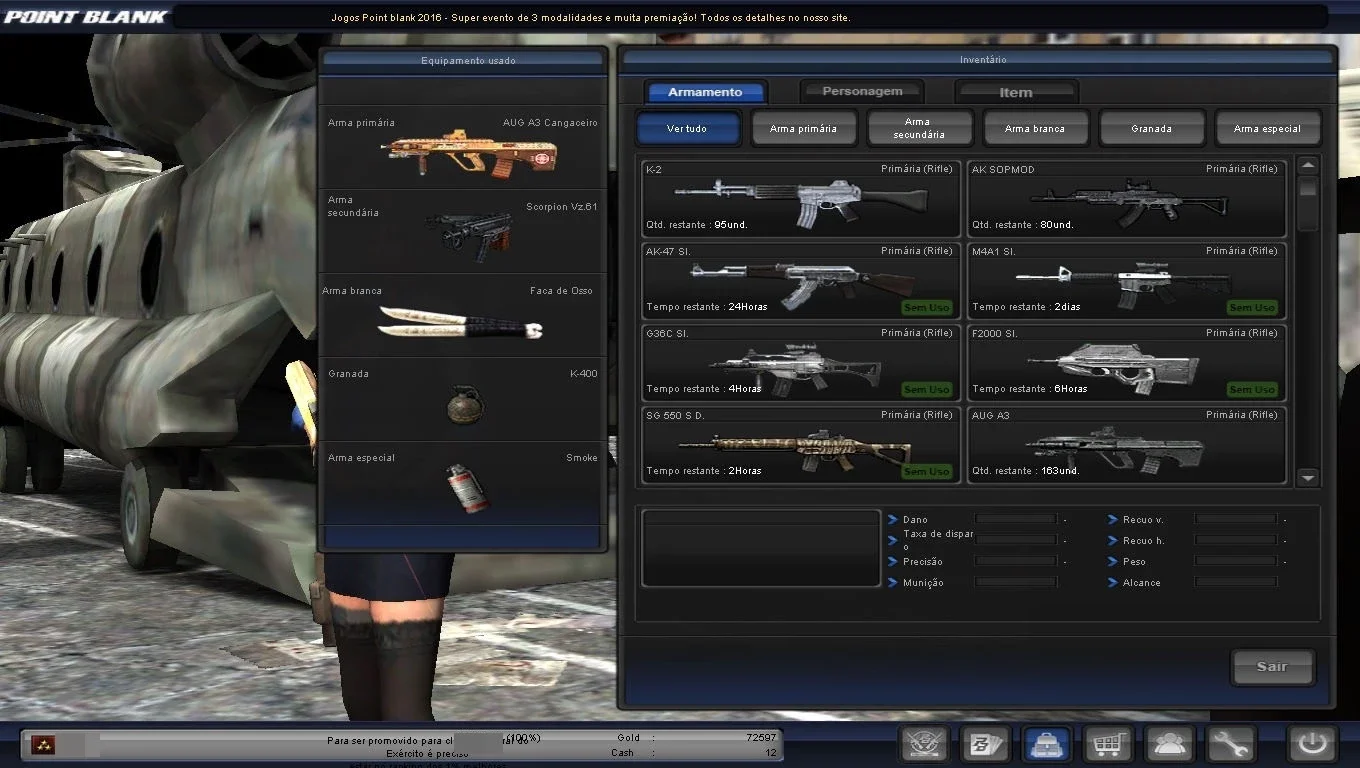Select the G36C Sl. rifle
The image size is (1360, 768).
801,361
